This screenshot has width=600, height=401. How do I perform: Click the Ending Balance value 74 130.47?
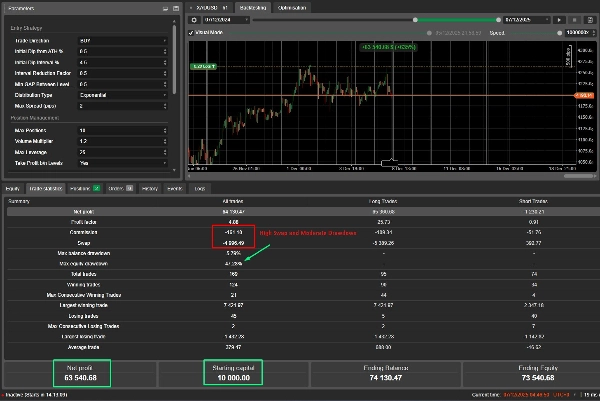tap(386, 378)
